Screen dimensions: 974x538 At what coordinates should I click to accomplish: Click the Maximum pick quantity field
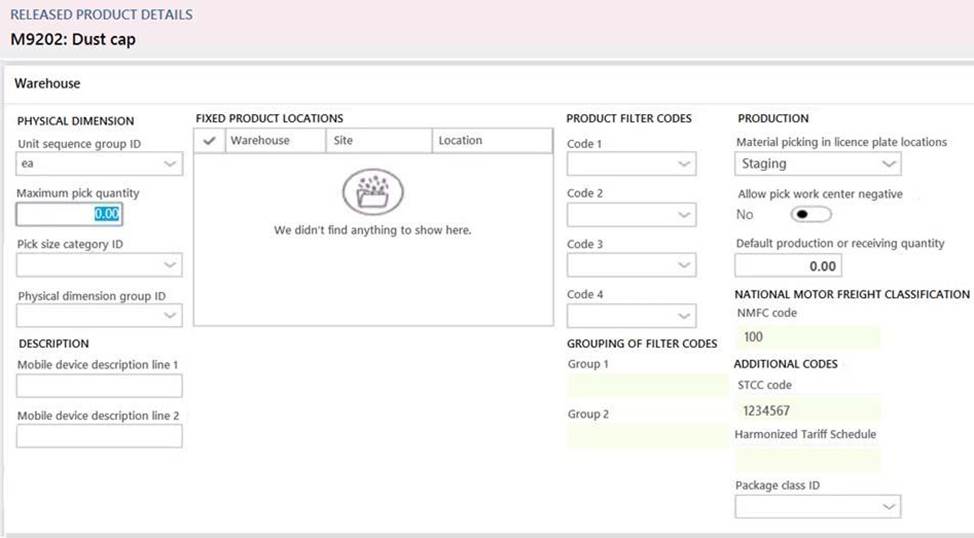pyautogui.click(x=69, y=214)
